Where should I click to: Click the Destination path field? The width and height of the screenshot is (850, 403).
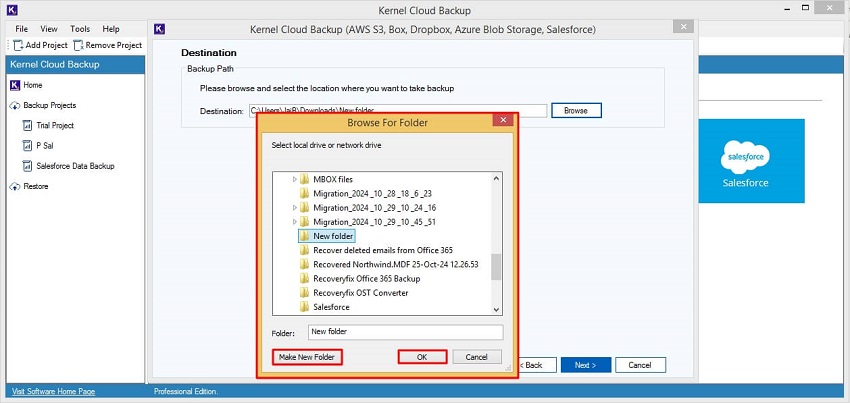[398, 110]
